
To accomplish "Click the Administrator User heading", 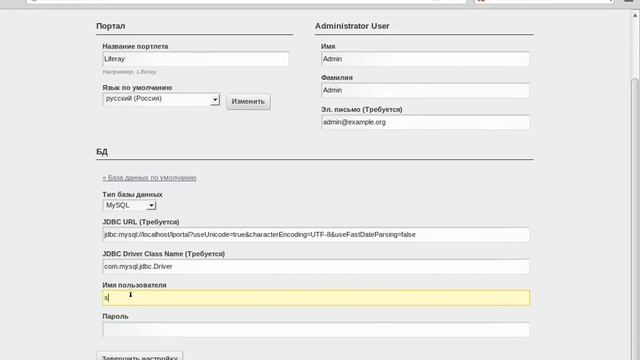I will [352, 26].
